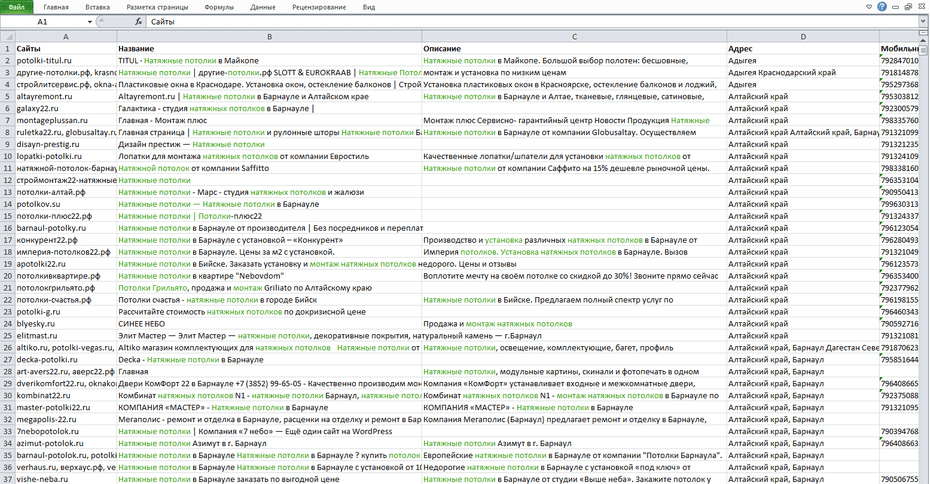Screen dimensions: 930x484
Task: Select cell galaxy22.ru
Action: [66, 109]
